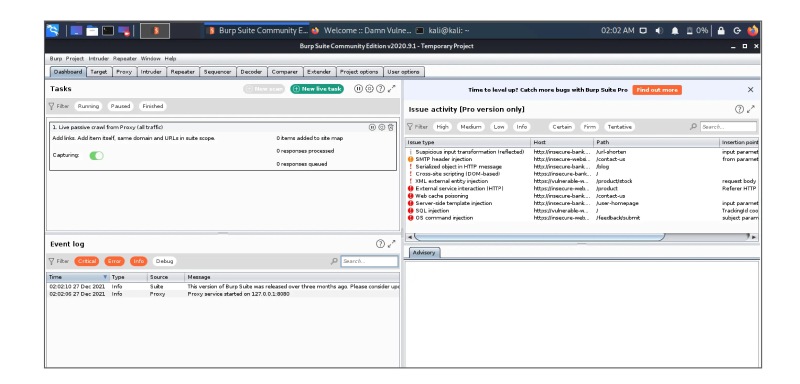The height and width of the screenshot is (384, 800).
Task: Open the Event log help icon
Action: tap(380, 244)
